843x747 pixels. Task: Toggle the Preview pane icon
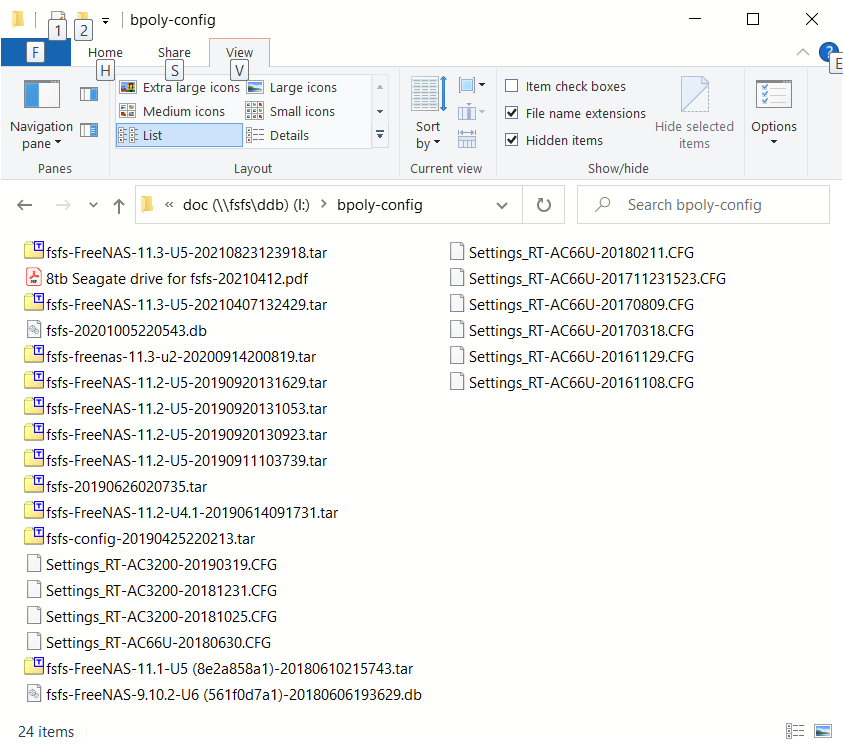[x=89, y=94]
